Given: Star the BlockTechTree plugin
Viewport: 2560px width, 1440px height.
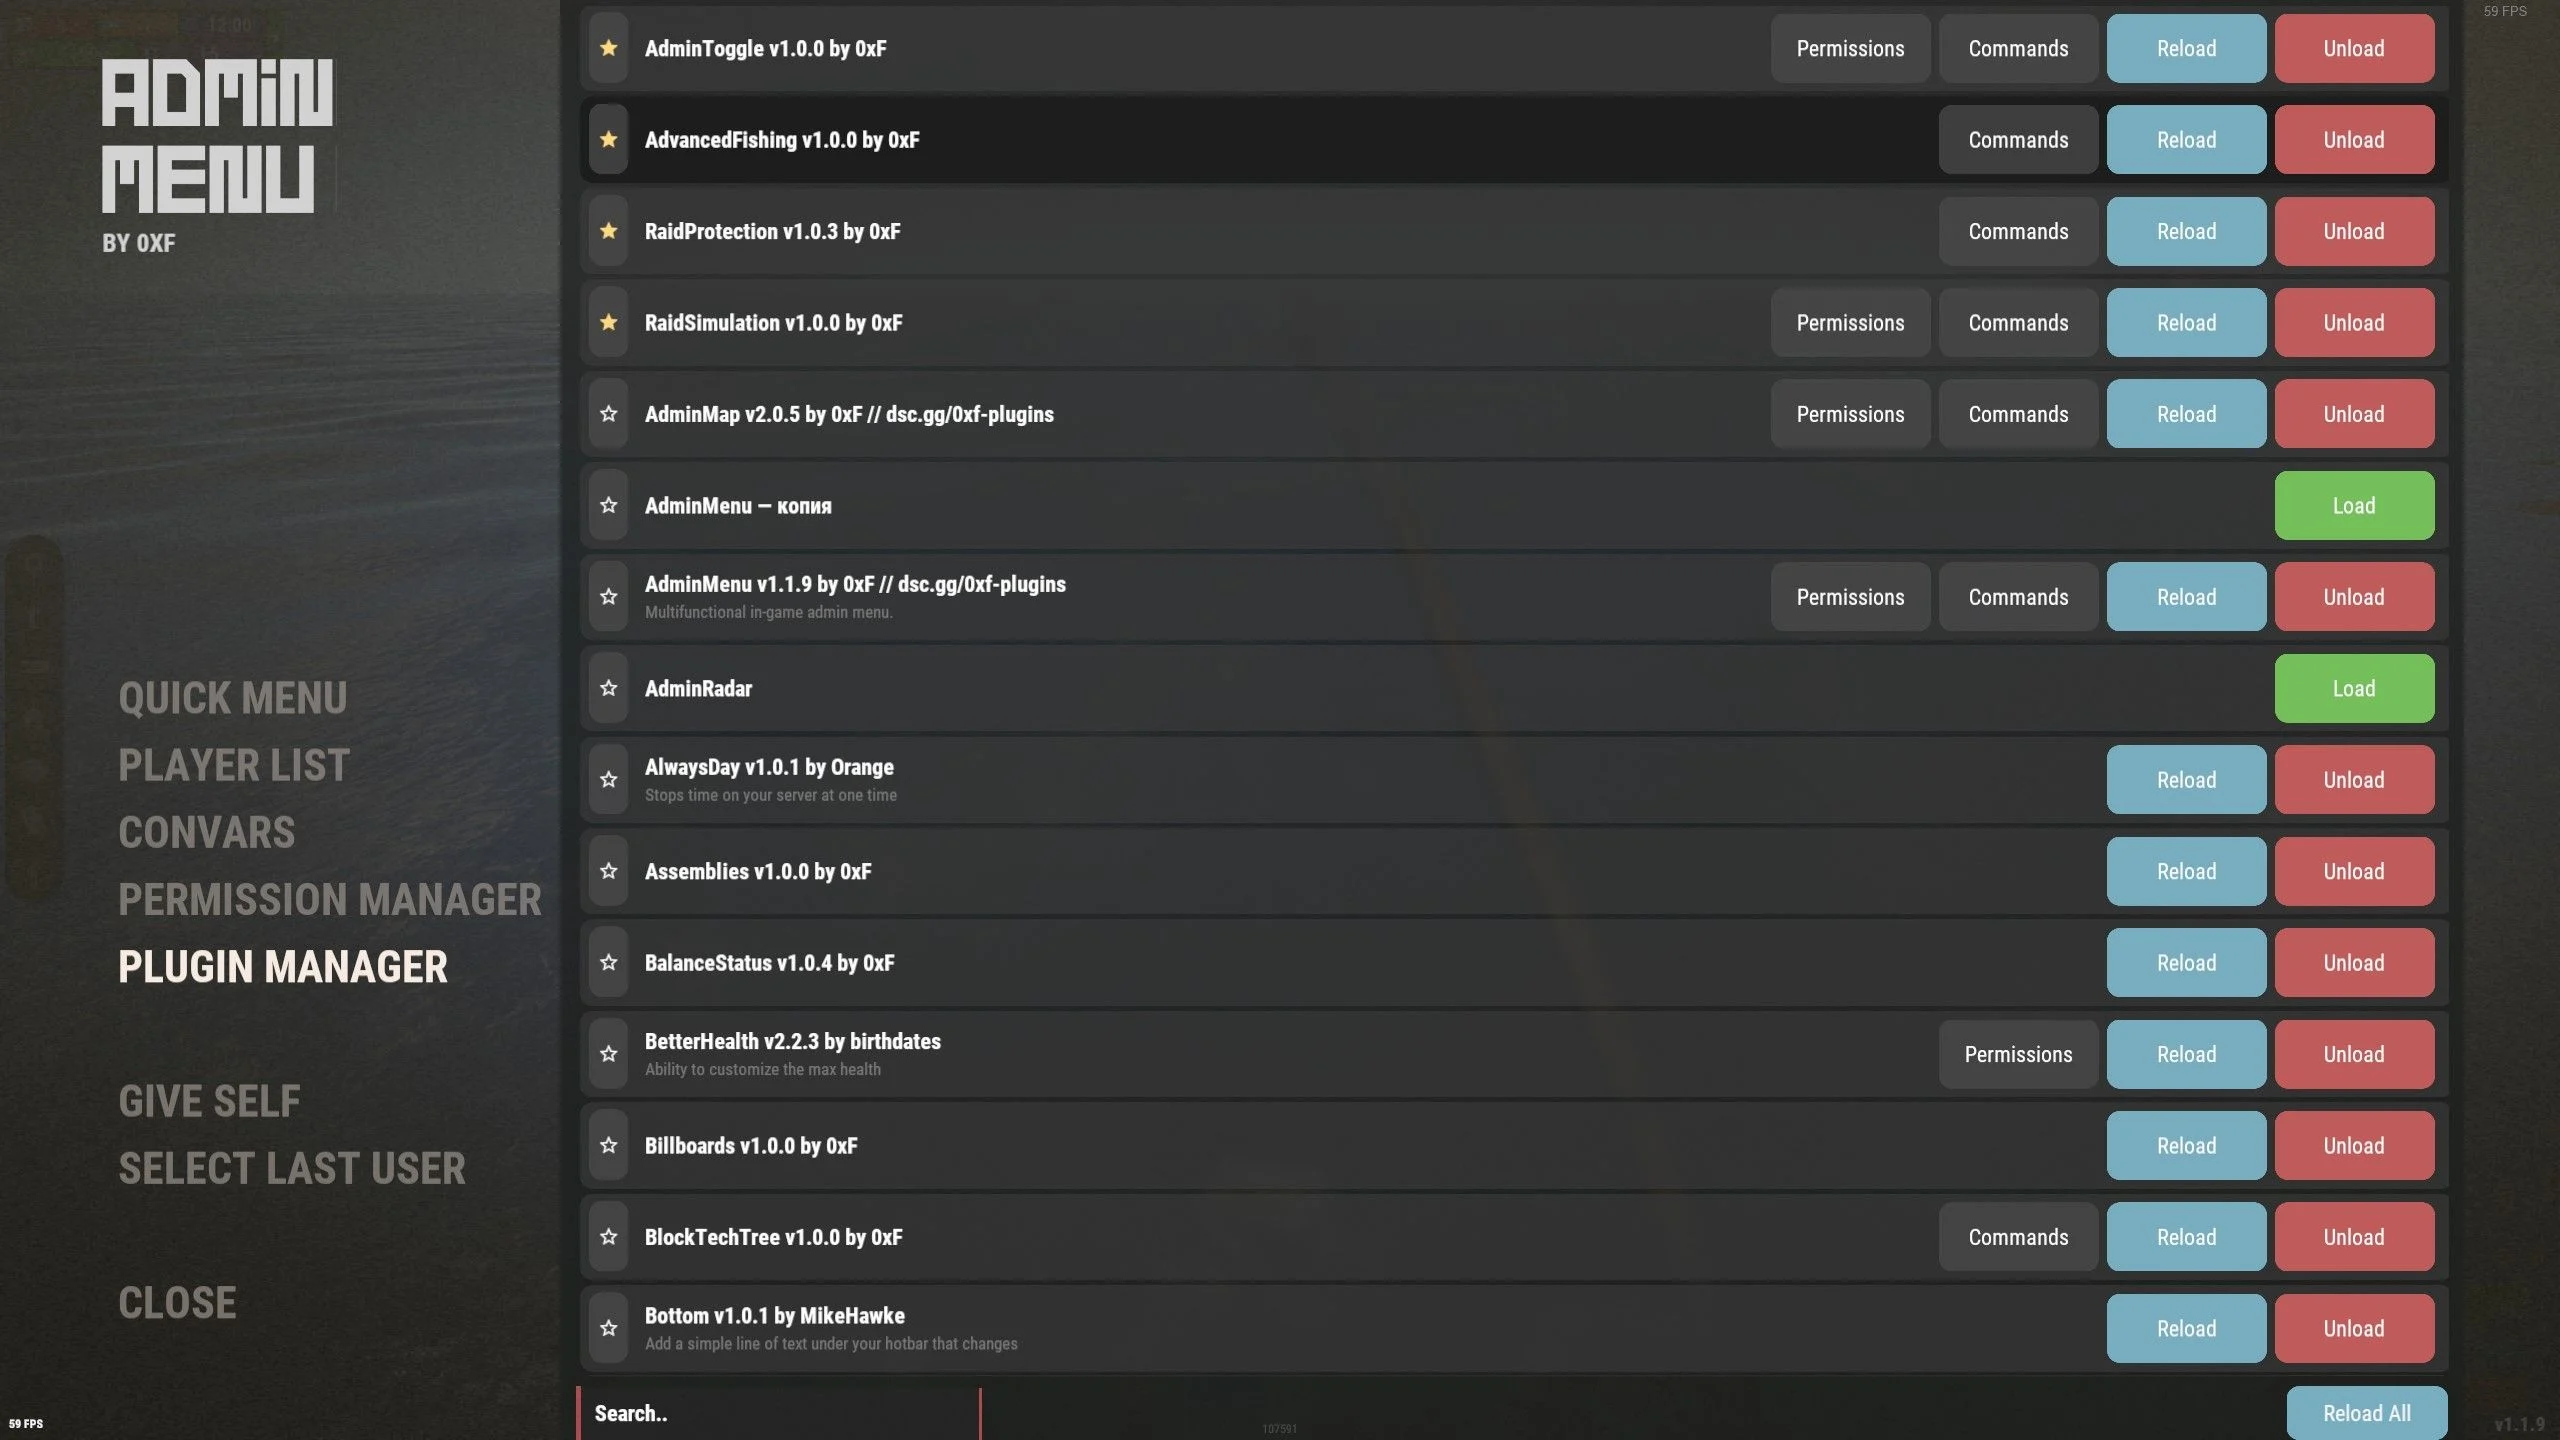Looking at the screenshot, I should [x=608, y=1237].
